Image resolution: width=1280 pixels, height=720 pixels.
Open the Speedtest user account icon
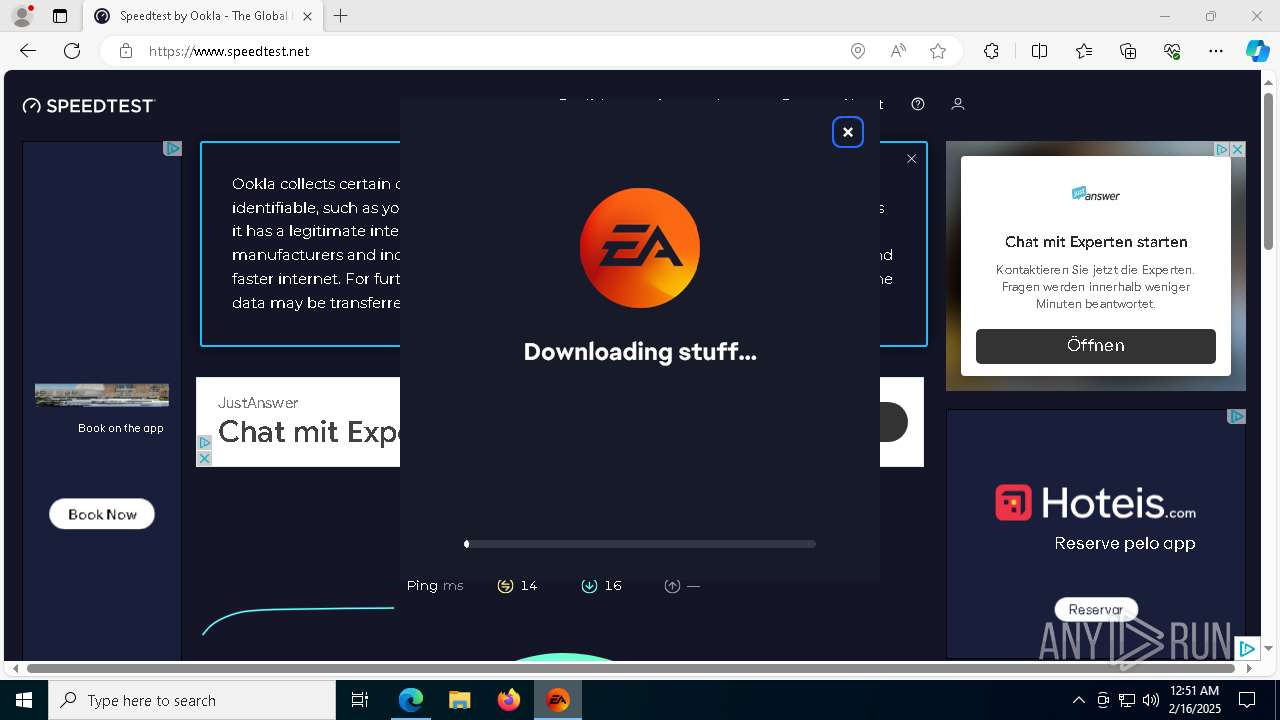(x=958, y=104)
